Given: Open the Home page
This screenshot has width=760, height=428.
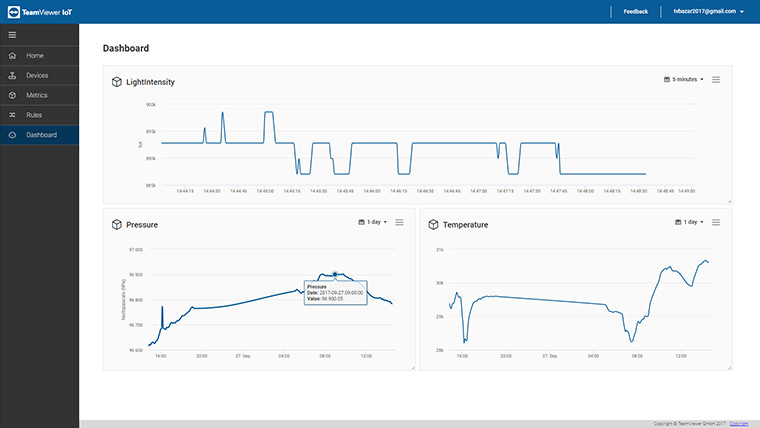Looking at the screenshot, I should tap(34, 55).
